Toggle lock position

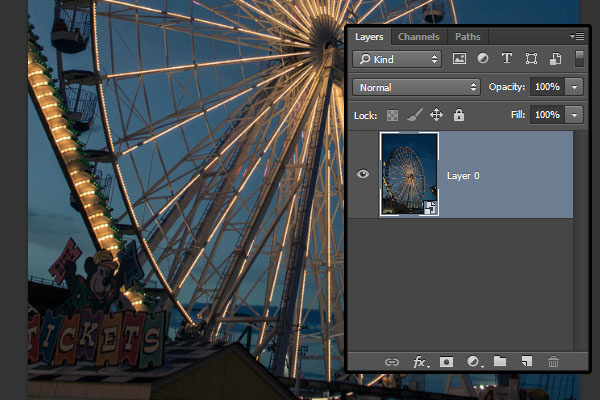point(437,115)
